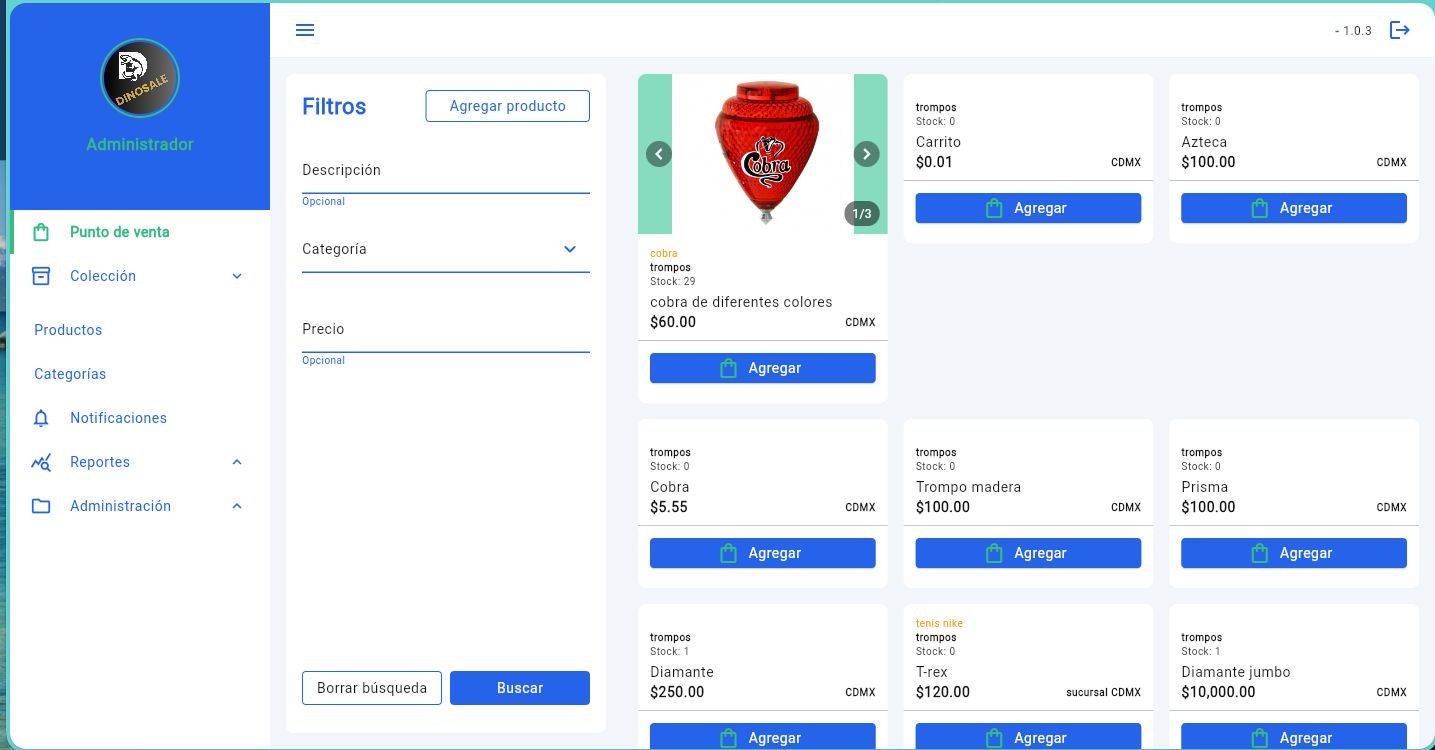This screenshot has height=750, width=1435.
Task: Click the price $0.01 on Carrito
Action: click(934, 162)
